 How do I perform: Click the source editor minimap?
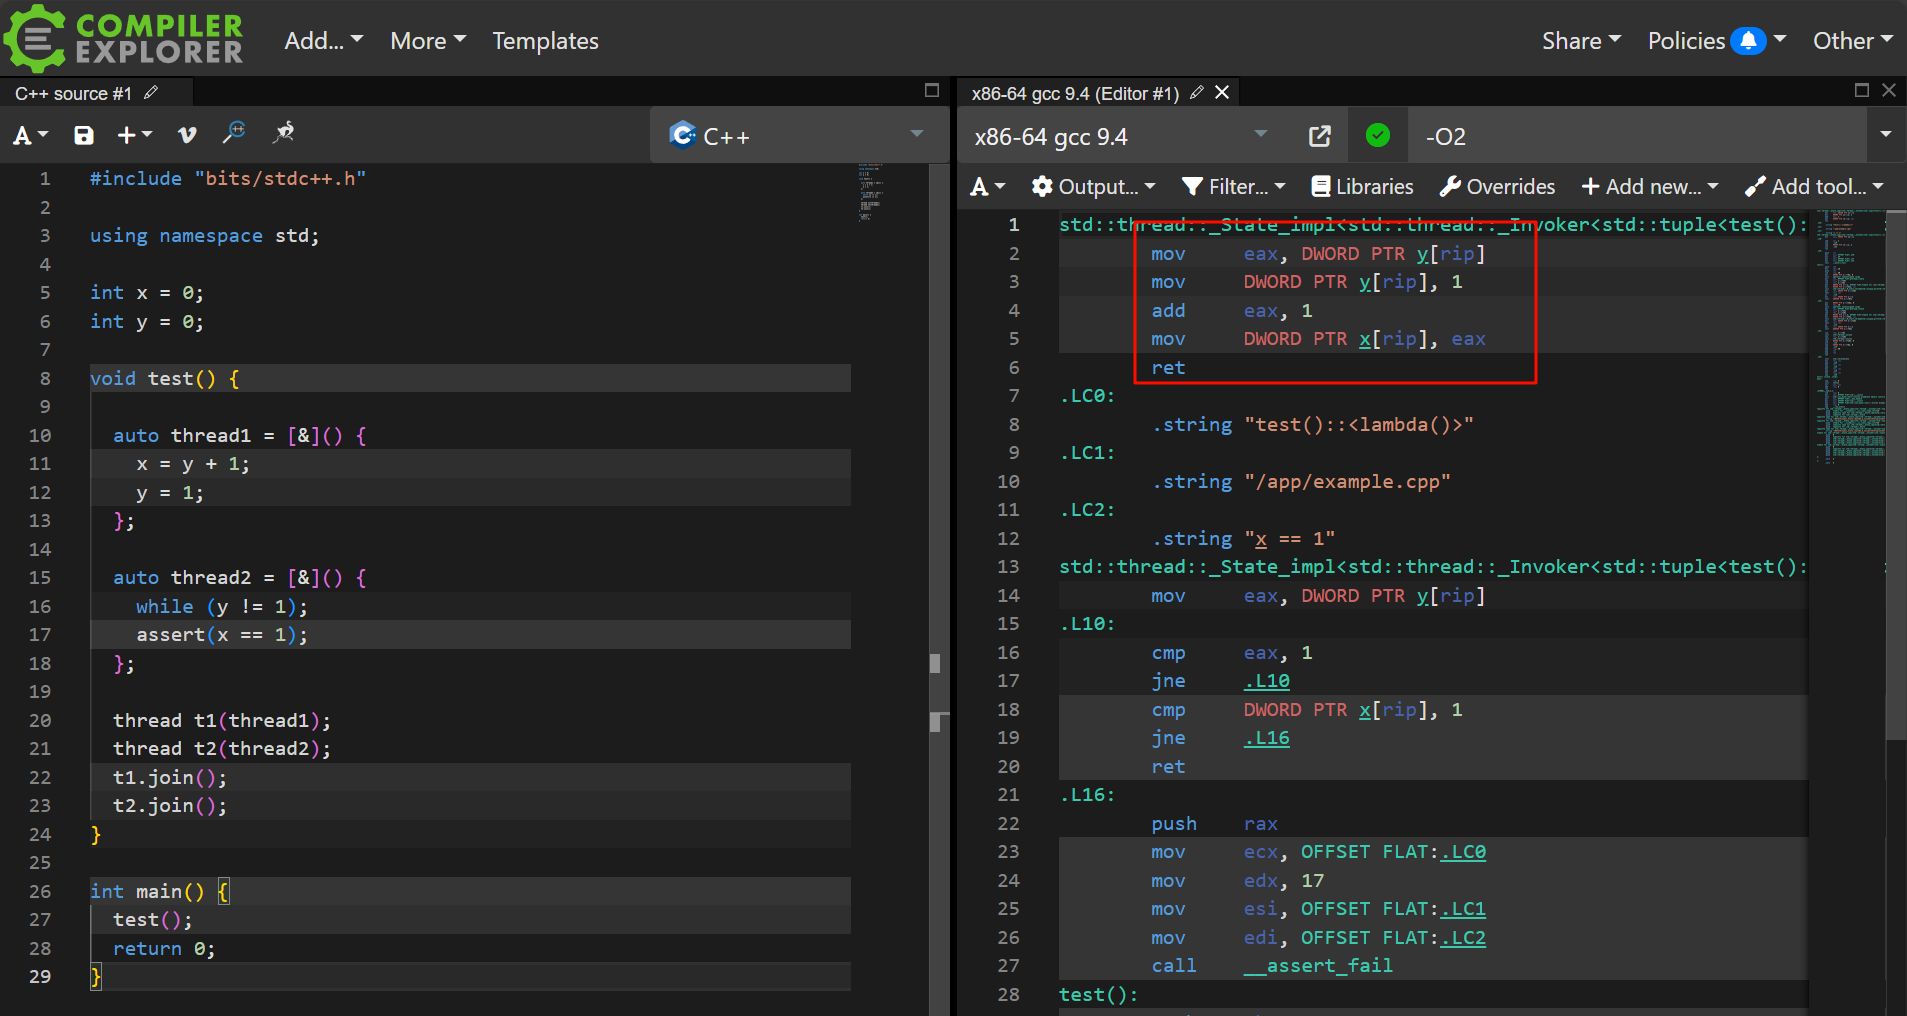coord(871,192)
